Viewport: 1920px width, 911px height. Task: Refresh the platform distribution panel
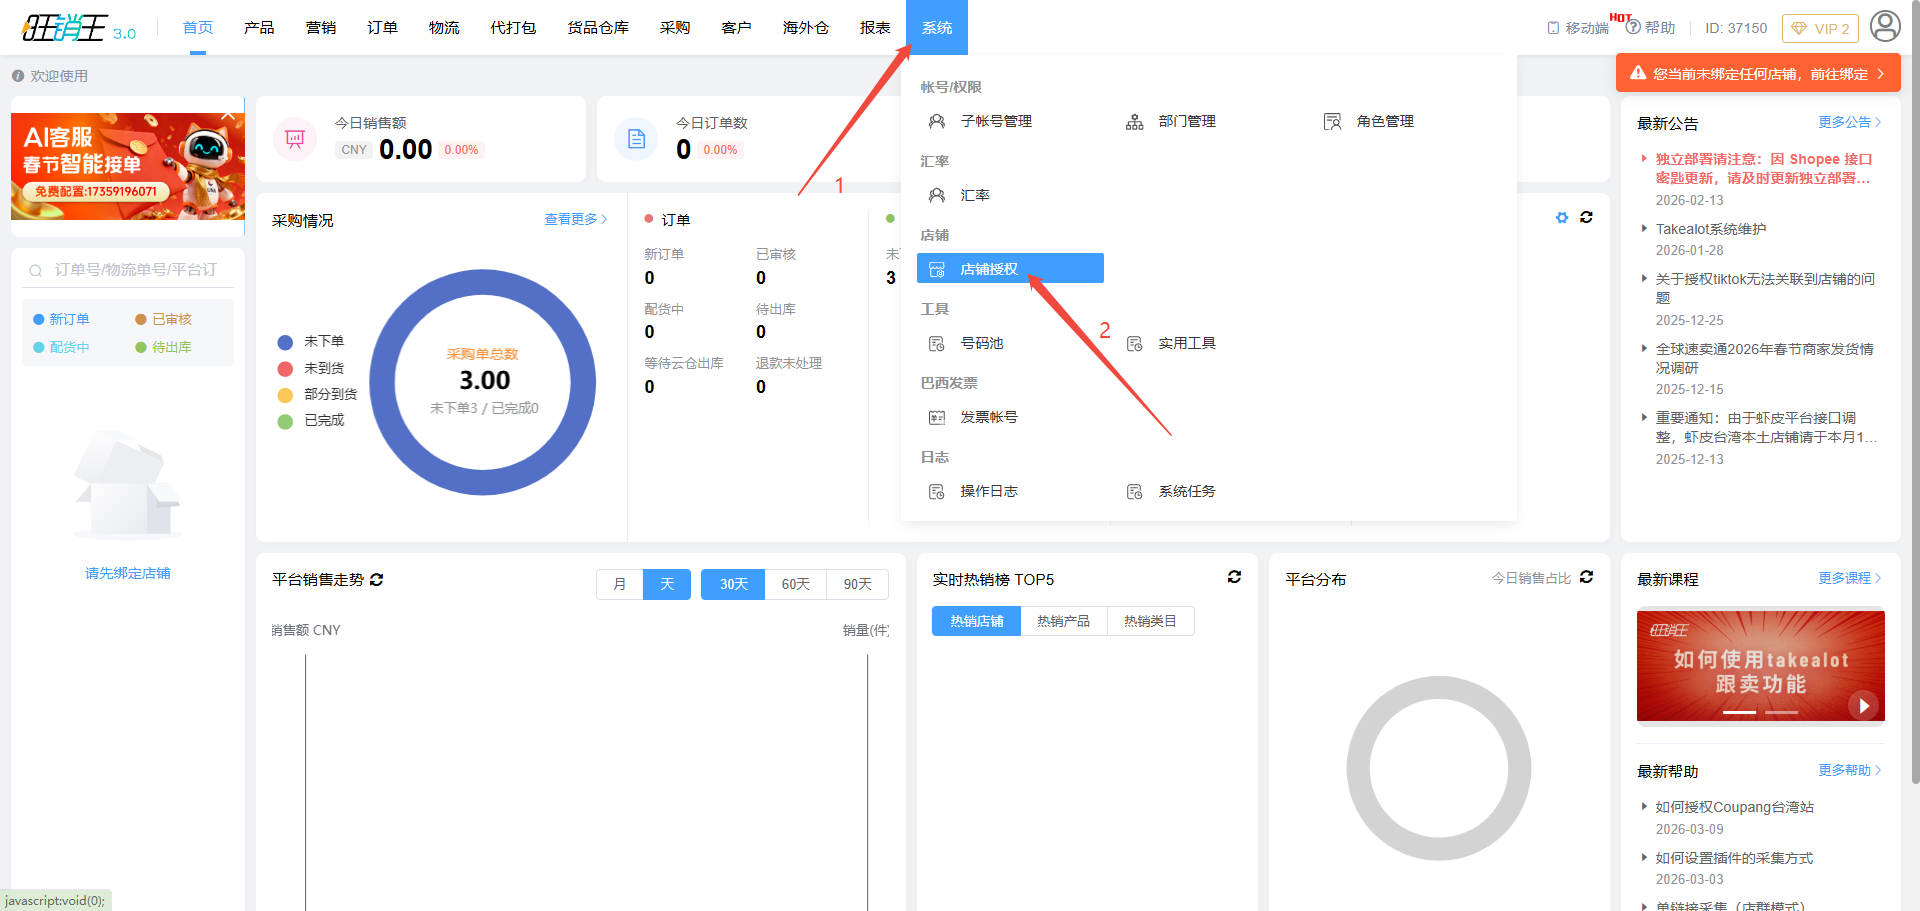1586,577
